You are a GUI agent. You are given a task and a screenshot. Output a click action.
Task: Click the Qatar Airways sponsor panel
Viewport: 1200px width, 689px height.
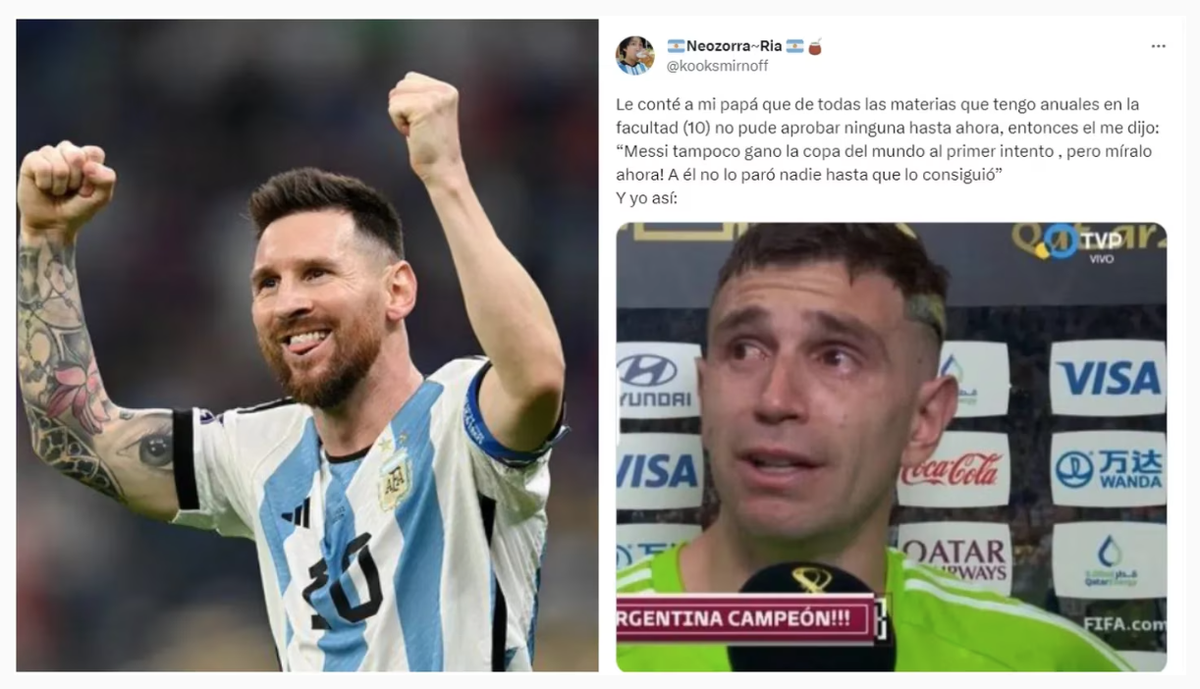pyautogui.click(x=953, y=558)
